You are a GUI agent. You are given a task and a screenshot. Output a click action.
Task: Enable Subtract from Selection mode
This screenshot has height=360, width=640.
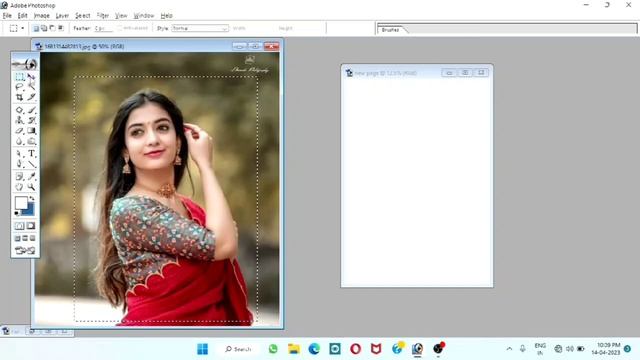[52, 28]
